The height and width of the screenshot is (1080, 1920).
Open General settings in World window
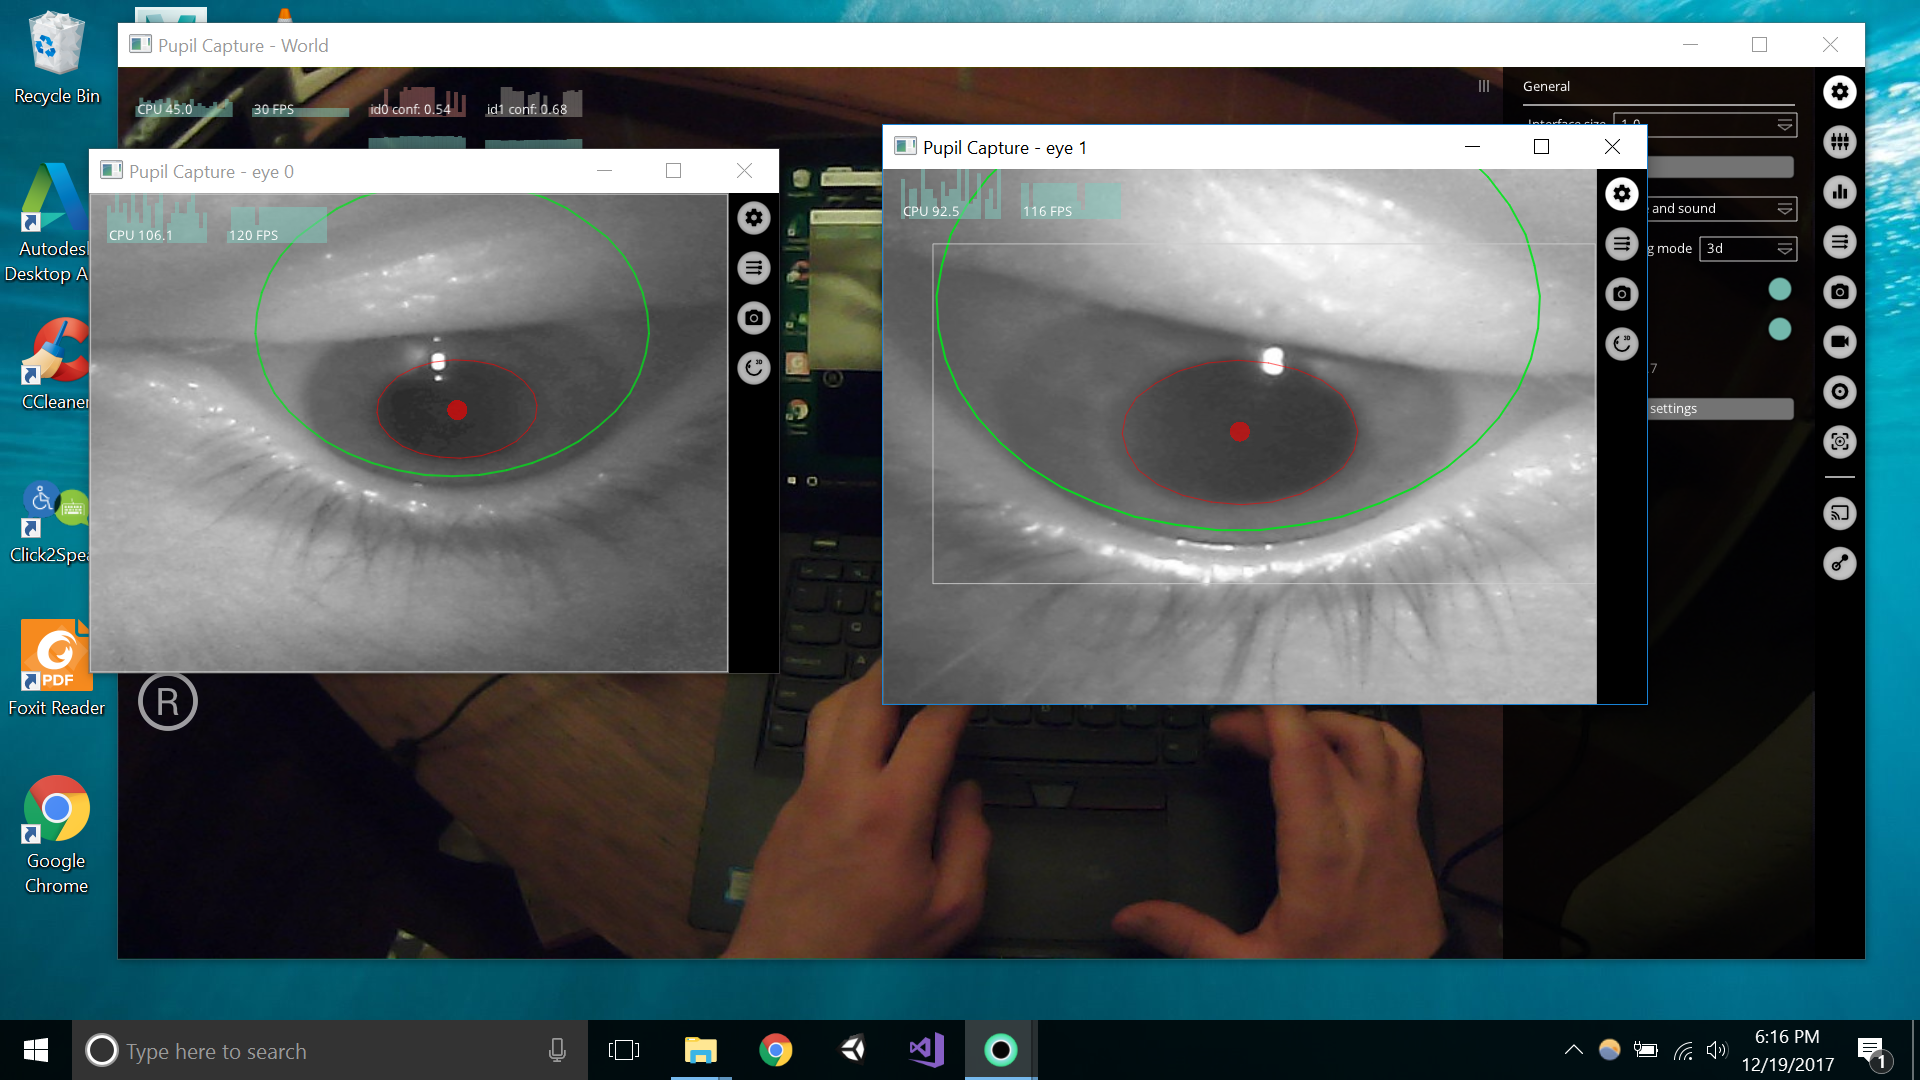click(x=1840, y=92)
